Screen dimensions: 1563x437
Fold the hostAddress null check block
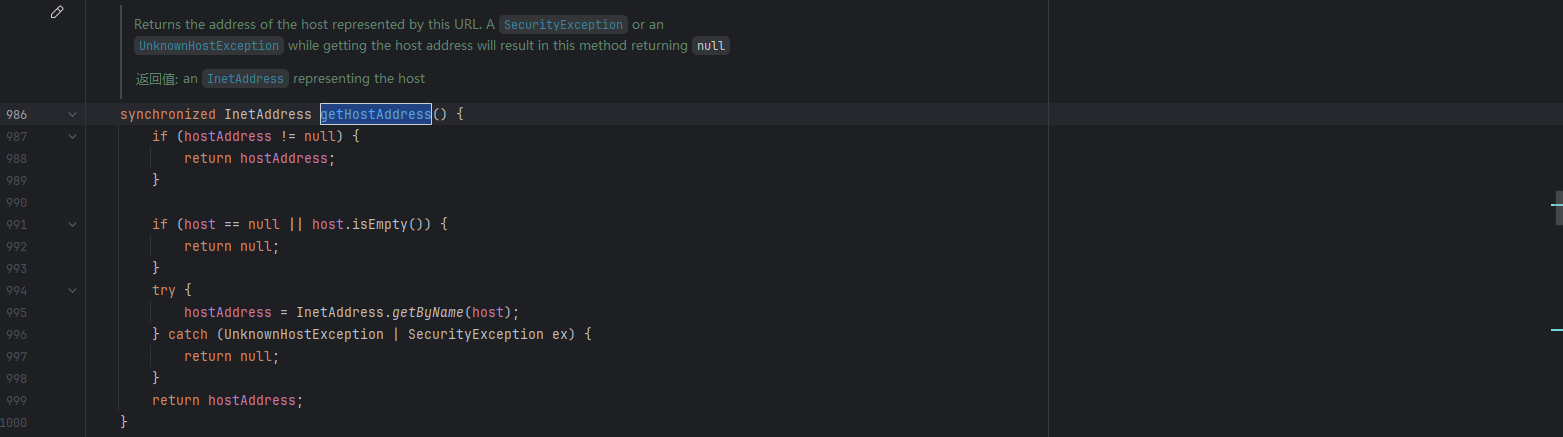pos(72,137)
